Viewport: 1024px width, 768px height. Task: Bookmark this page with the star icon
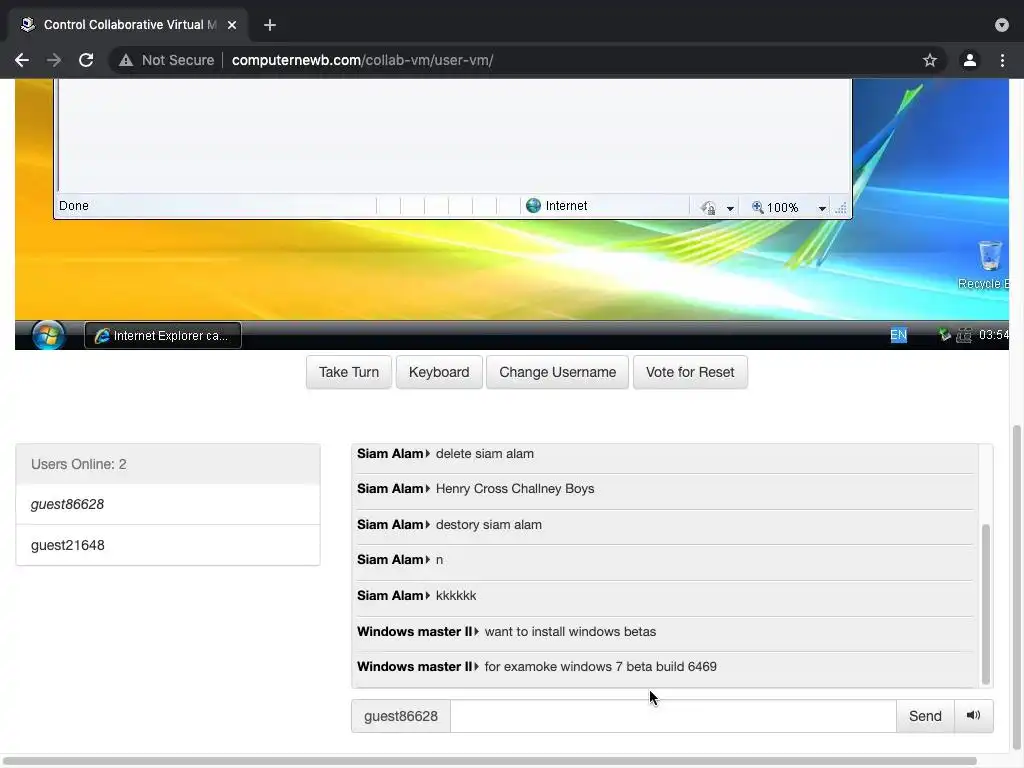pyautogui.click(x=930, y=60)
